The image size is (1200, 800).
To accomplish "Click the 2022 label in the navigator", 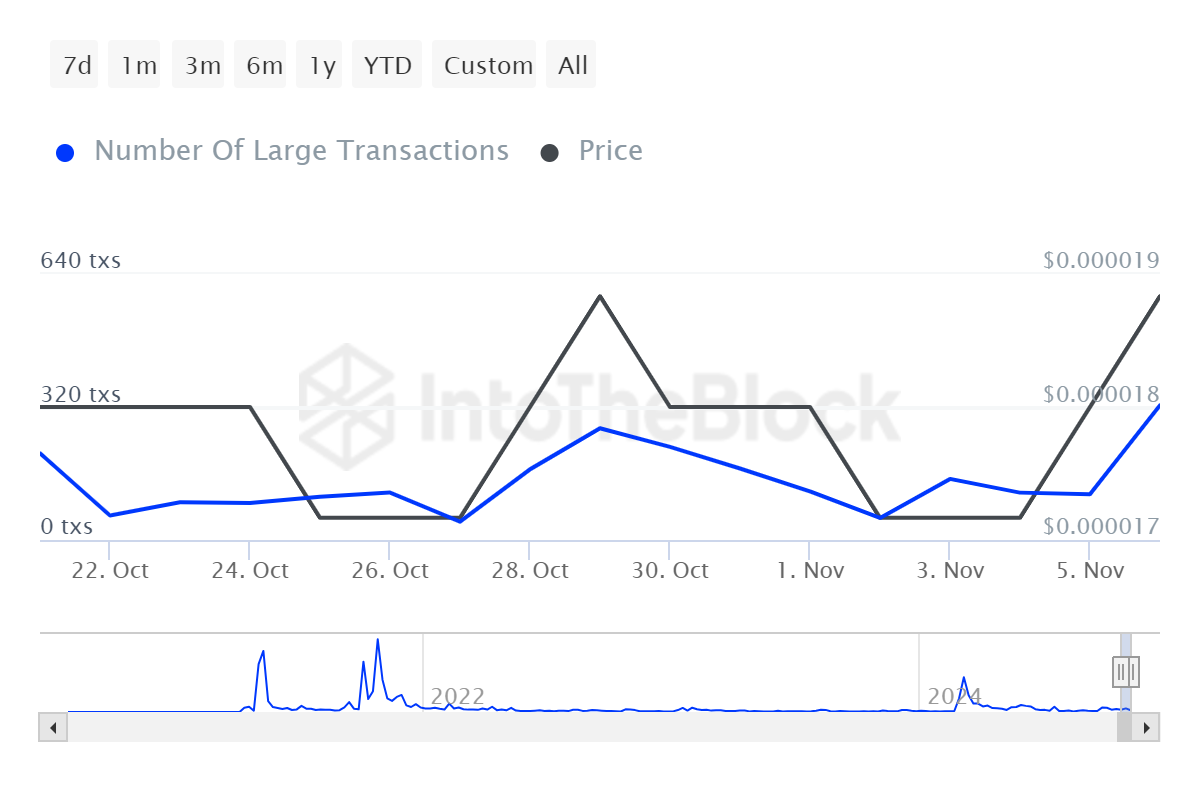I will point(457,696).
